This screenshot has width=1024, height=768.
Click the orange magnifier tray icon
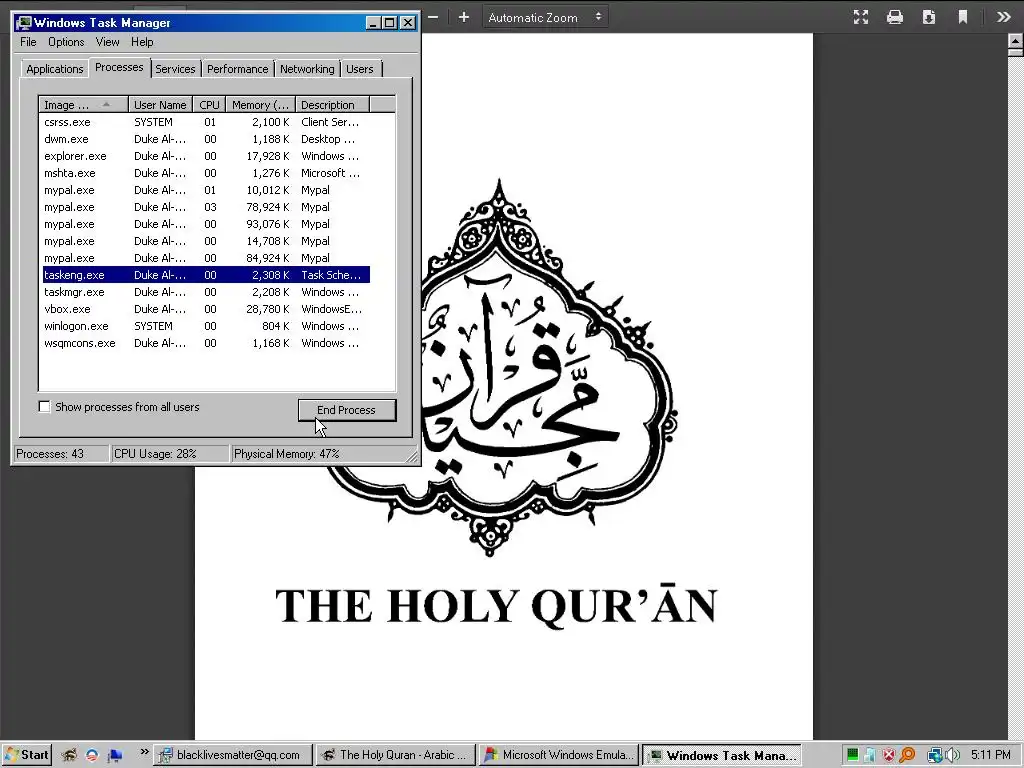[x=907, y=756]
